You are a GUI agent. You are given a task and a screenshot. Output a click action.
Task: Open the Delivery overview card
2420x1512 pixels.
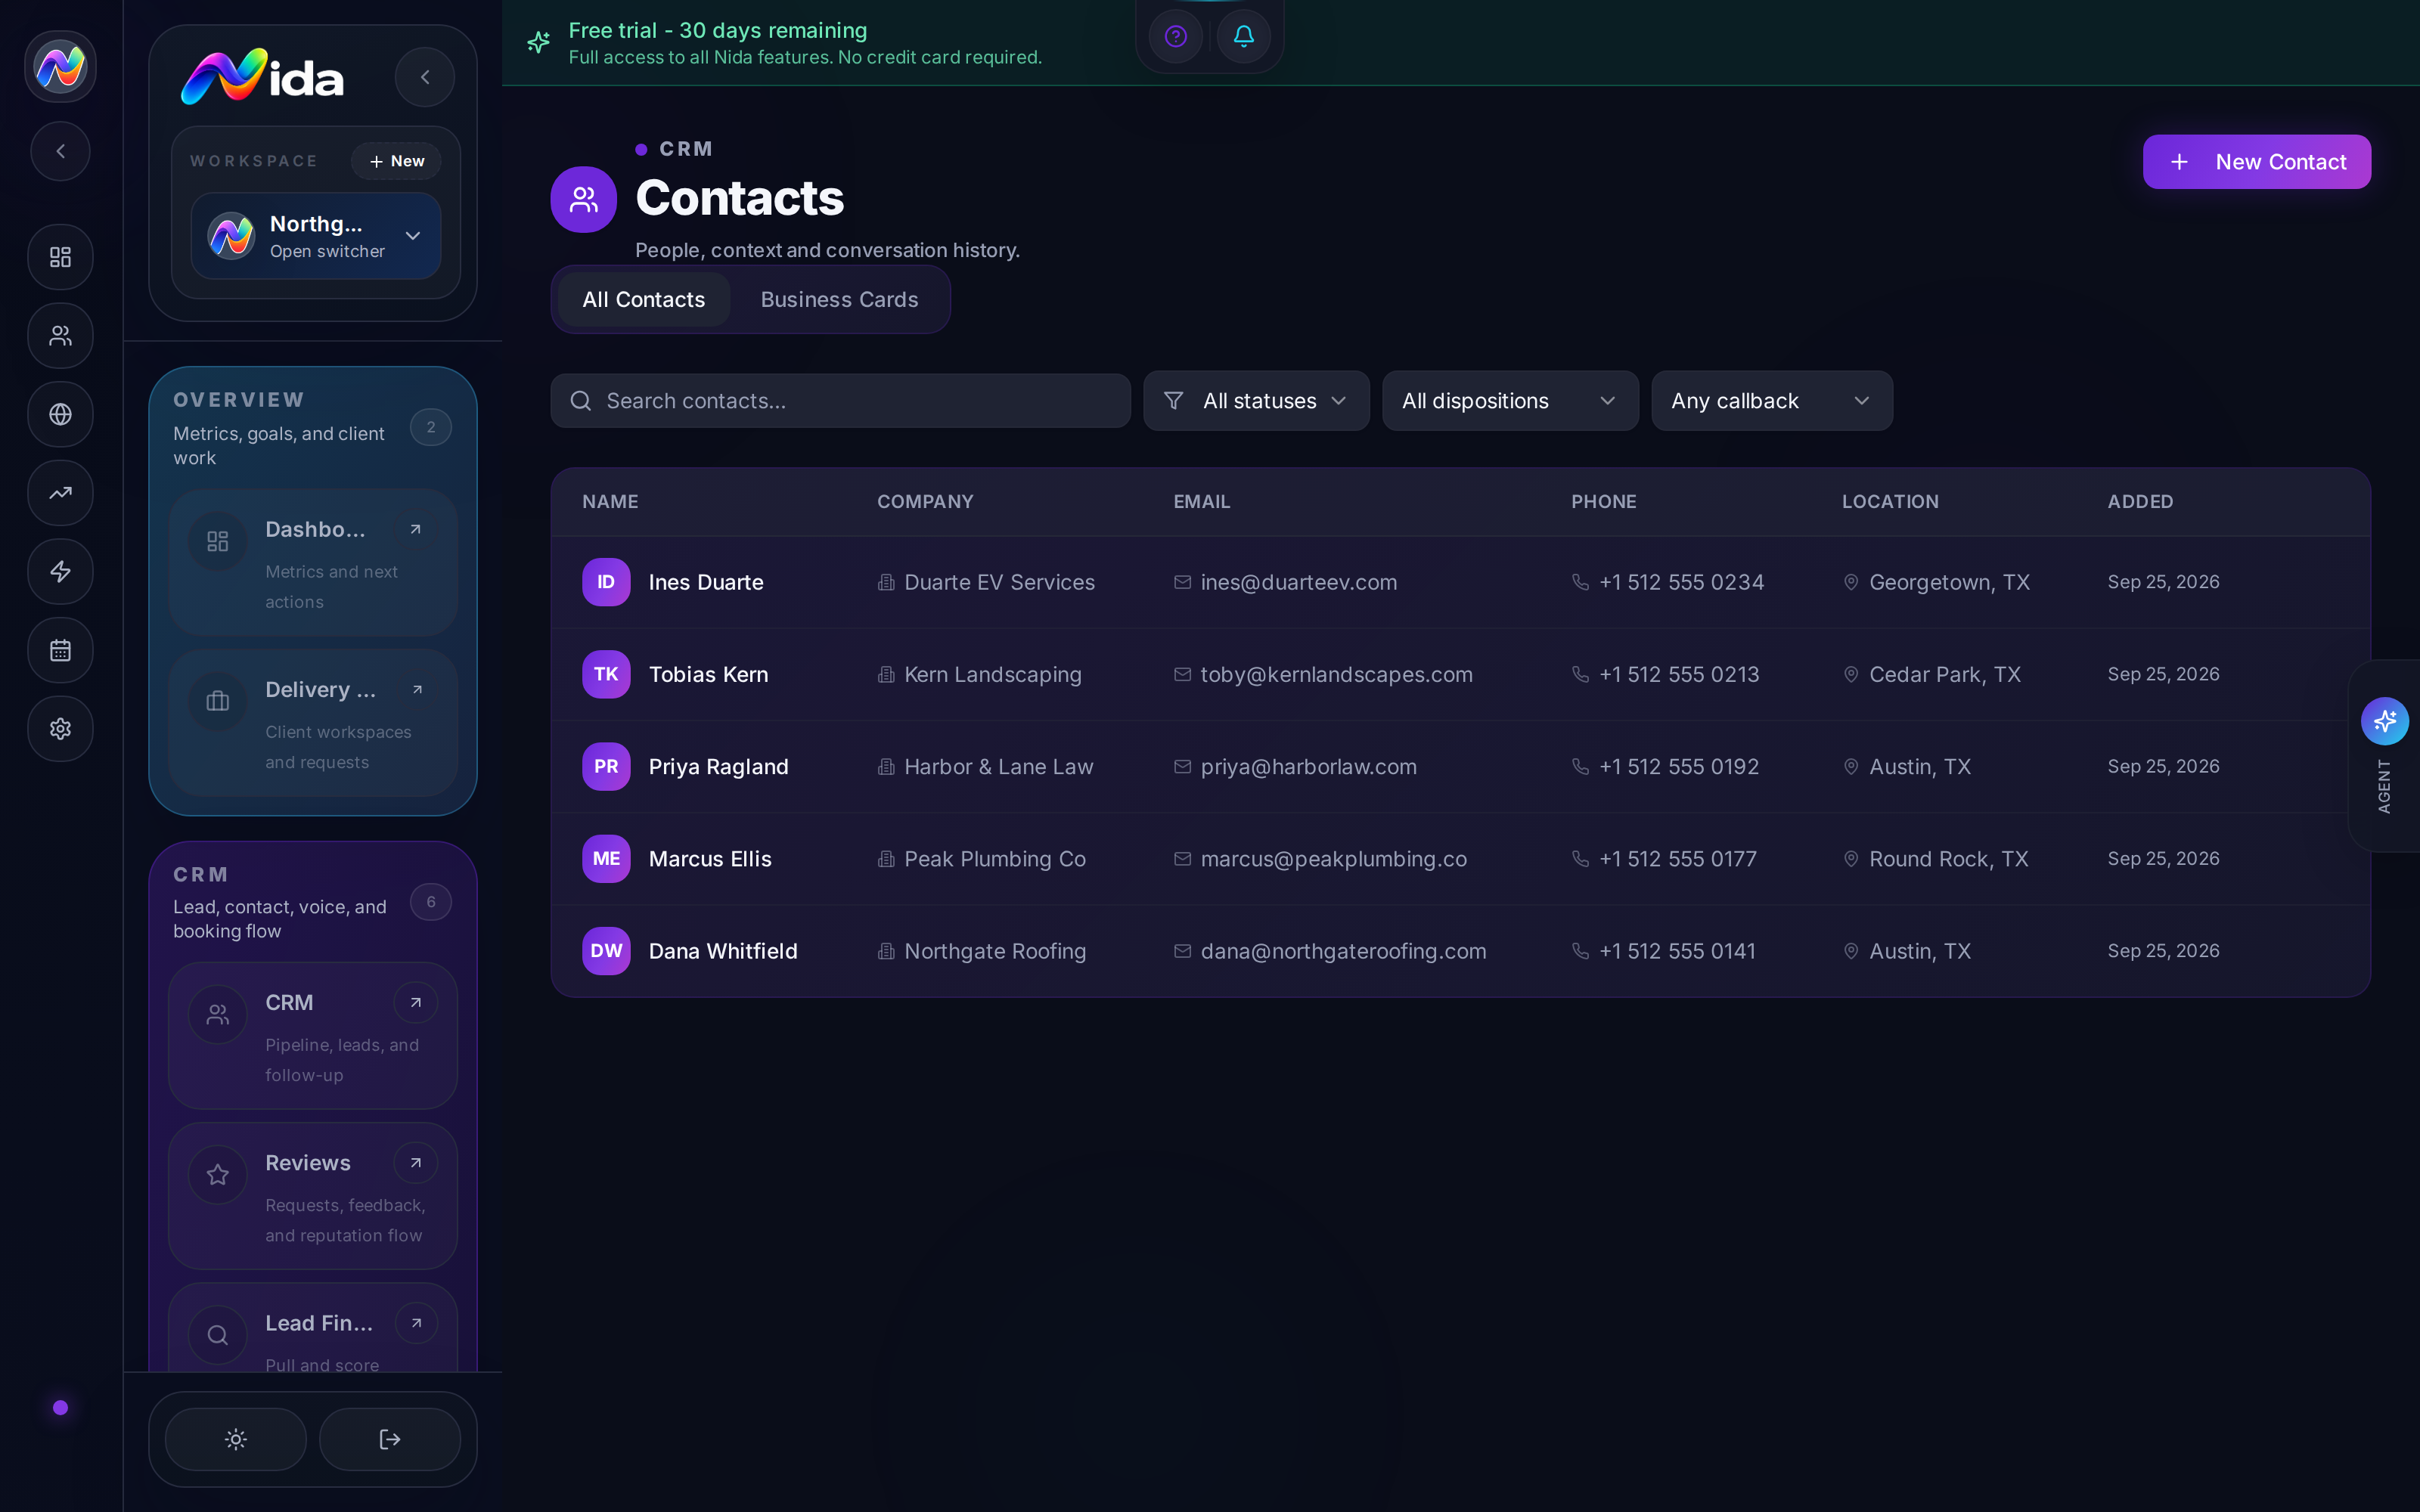pos(313,723)
